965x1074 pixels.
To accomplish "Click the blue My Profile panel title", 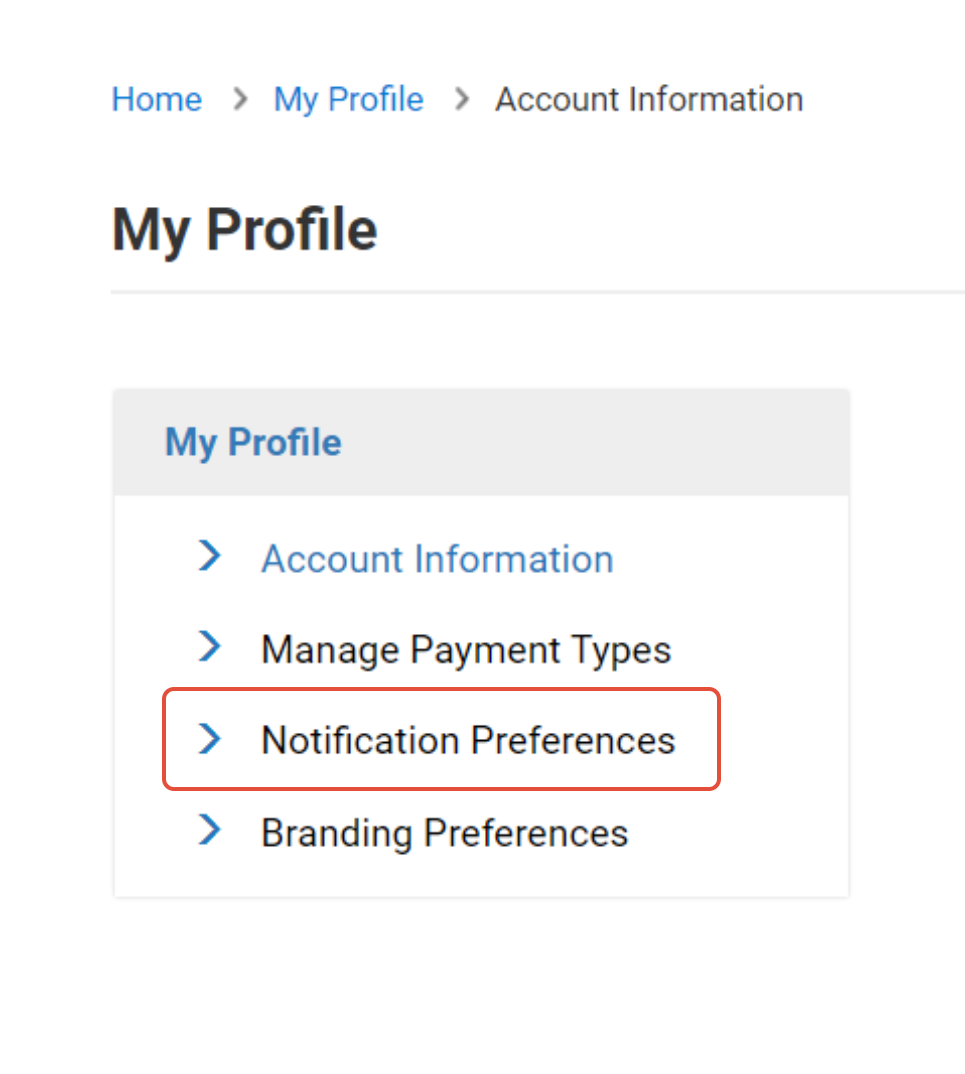I will point(253,442).
